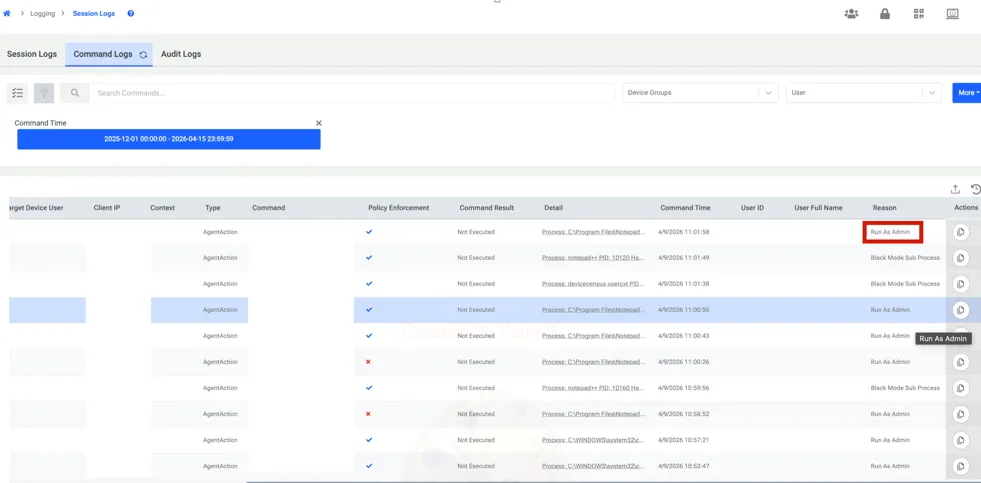Copy action for the 11:00:55 row
Image resolution: width=981 pixels, height=483 pixels.
(960, 310)
